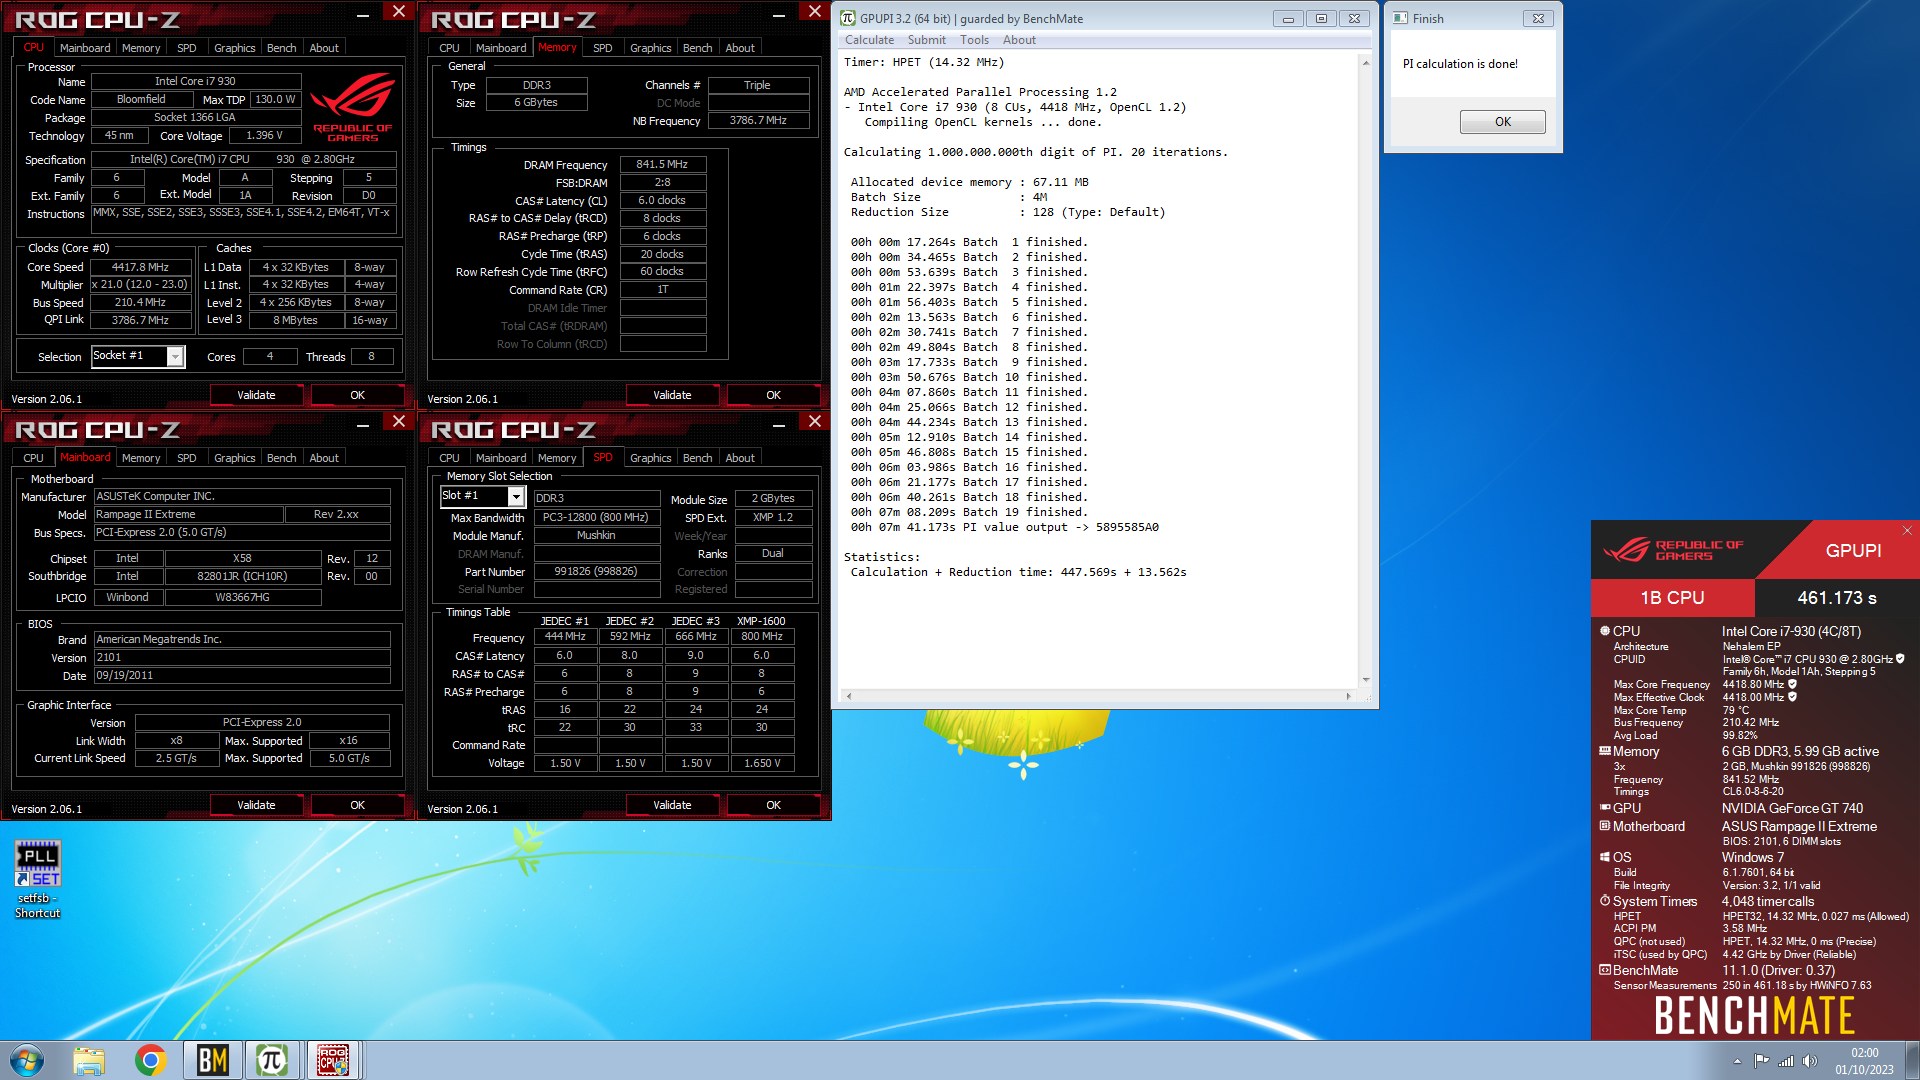Viewport: 1920px width, 1080px height.
Task: Click PI value output line 5895585A0
Action: (1004, 527)
